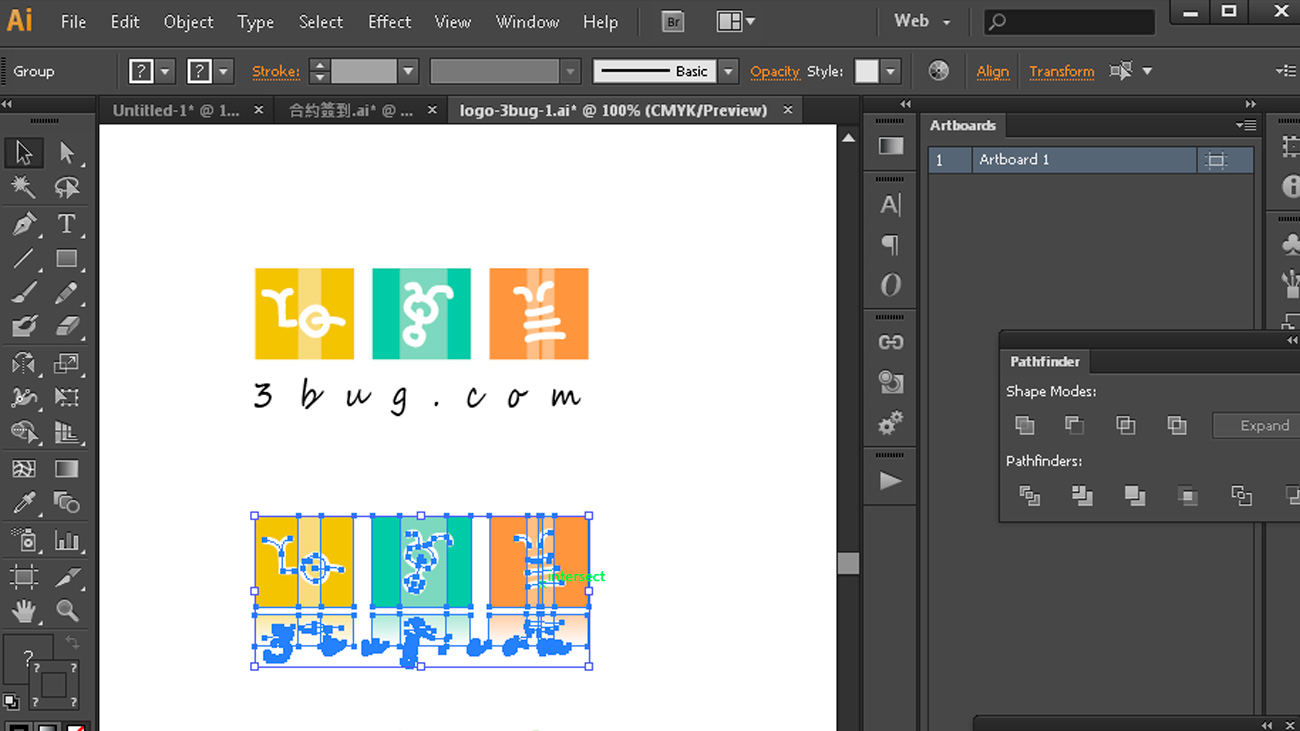Select the Eyedropper tool
Image resolution: width=1300 pixels, height=731 pixels.
click(23, 502)
